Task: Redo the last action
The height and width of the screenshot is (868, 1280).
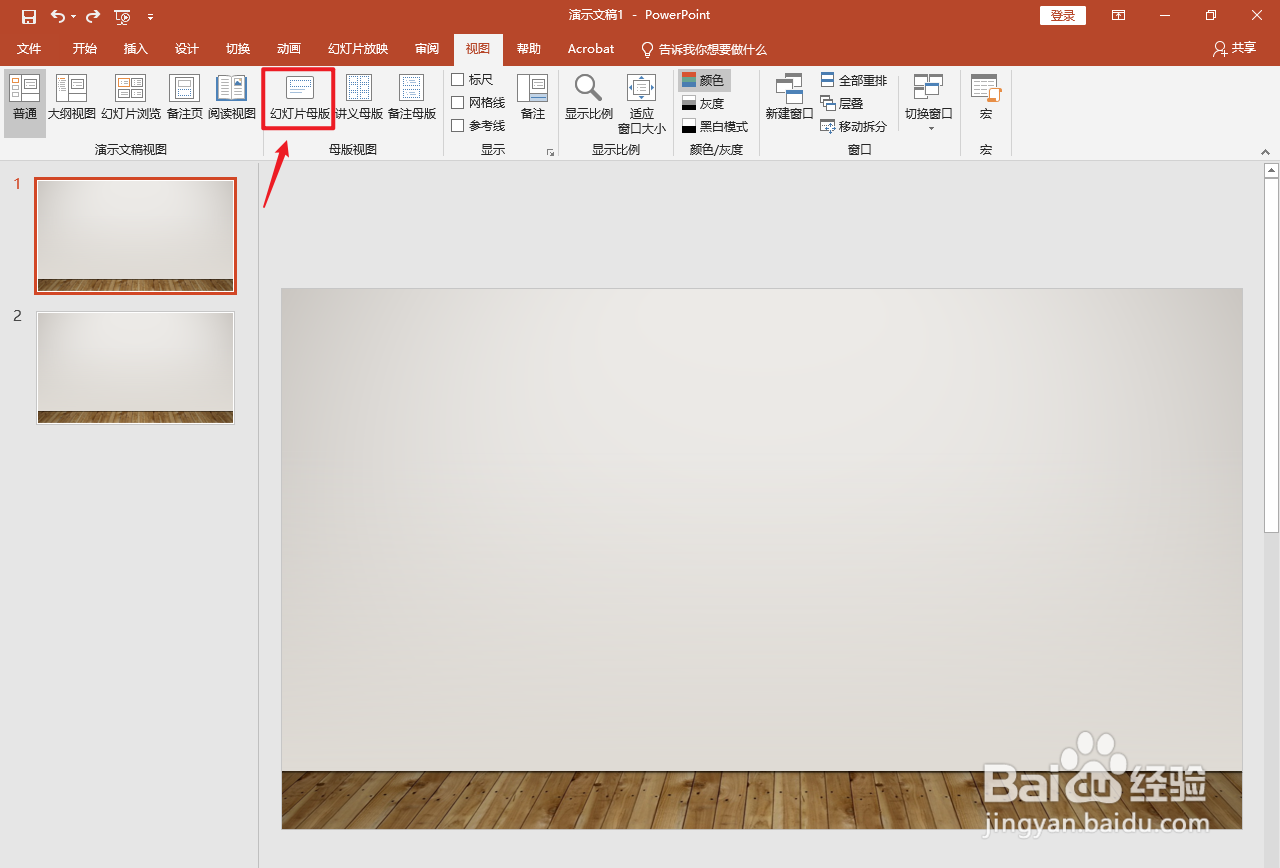Action: pos(93,16)
